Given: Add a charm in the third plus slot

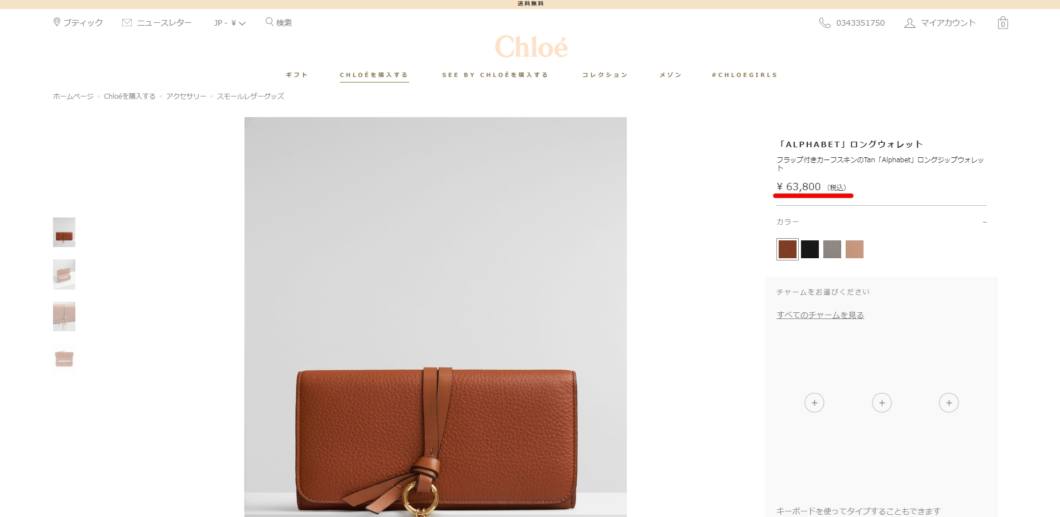Looking at the screenshot, I should [948, 403].
